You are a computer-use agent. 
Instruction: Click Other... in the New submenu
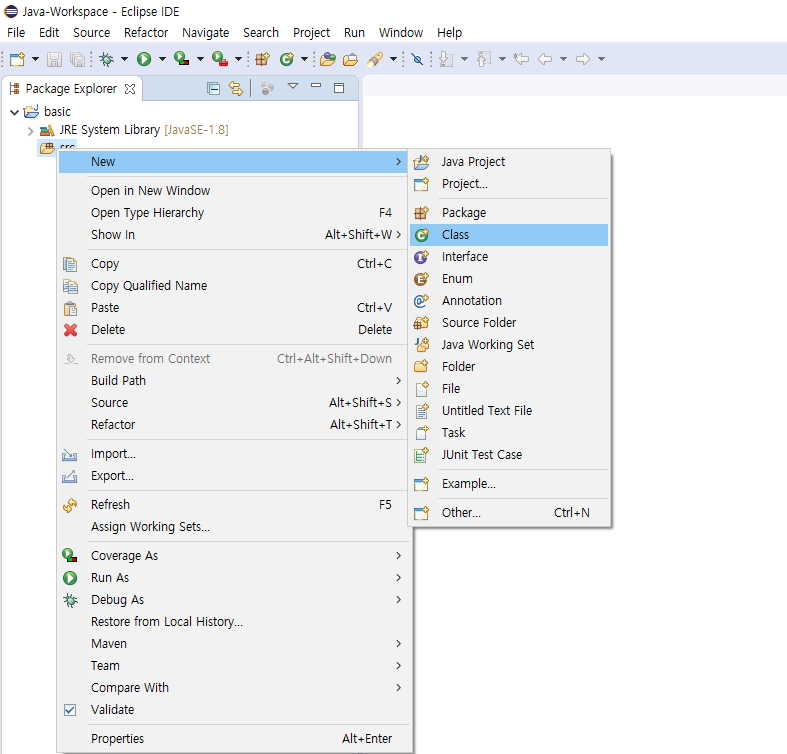click(509, 513)
